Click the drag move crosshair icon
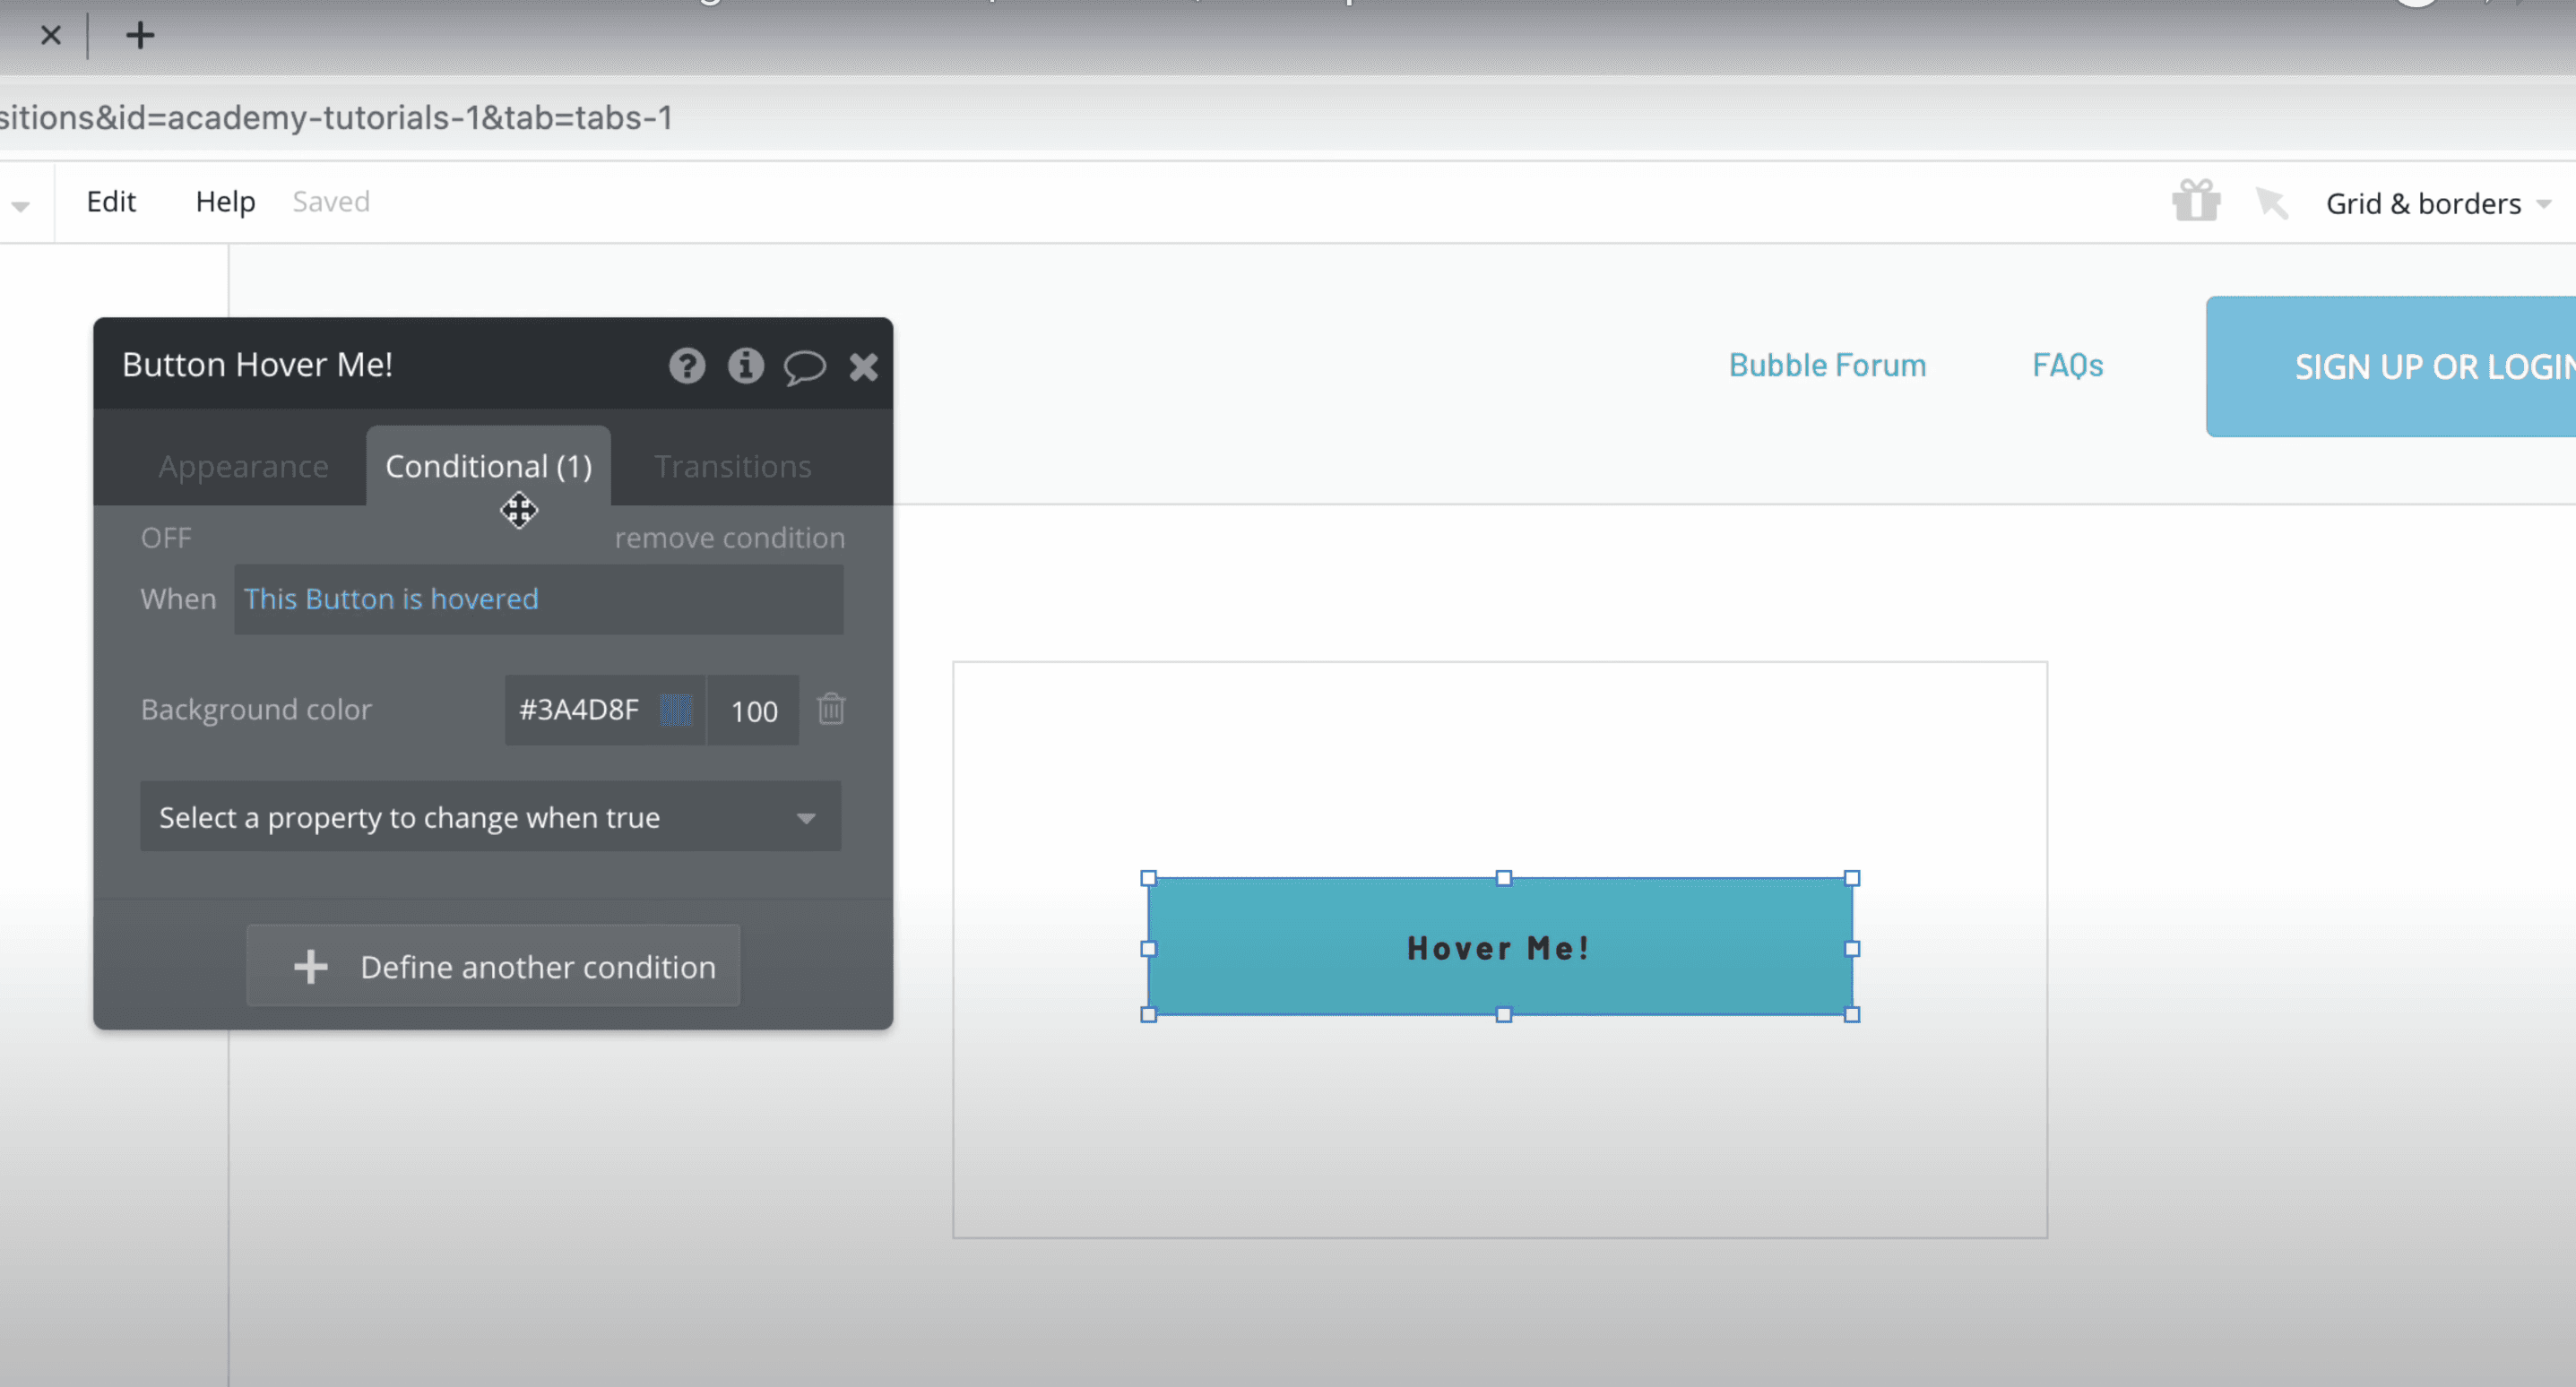Screen dimensions: 2576x1387 pyautogui.click(x=517, y=509)
